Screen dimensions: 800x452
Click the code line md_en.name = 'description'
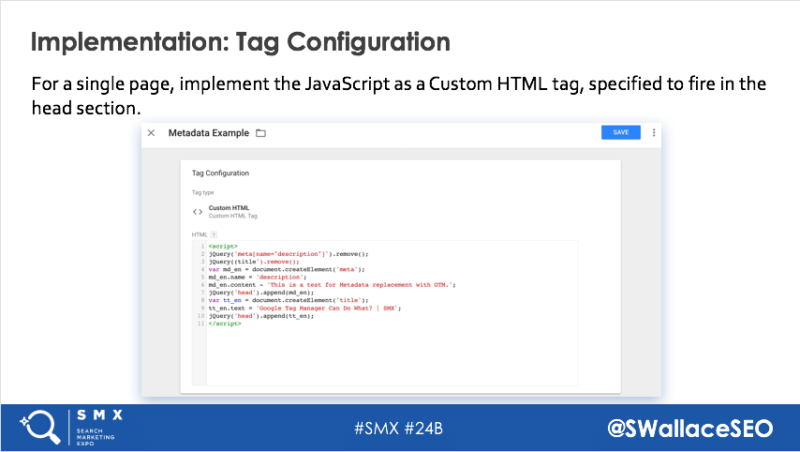258,277
